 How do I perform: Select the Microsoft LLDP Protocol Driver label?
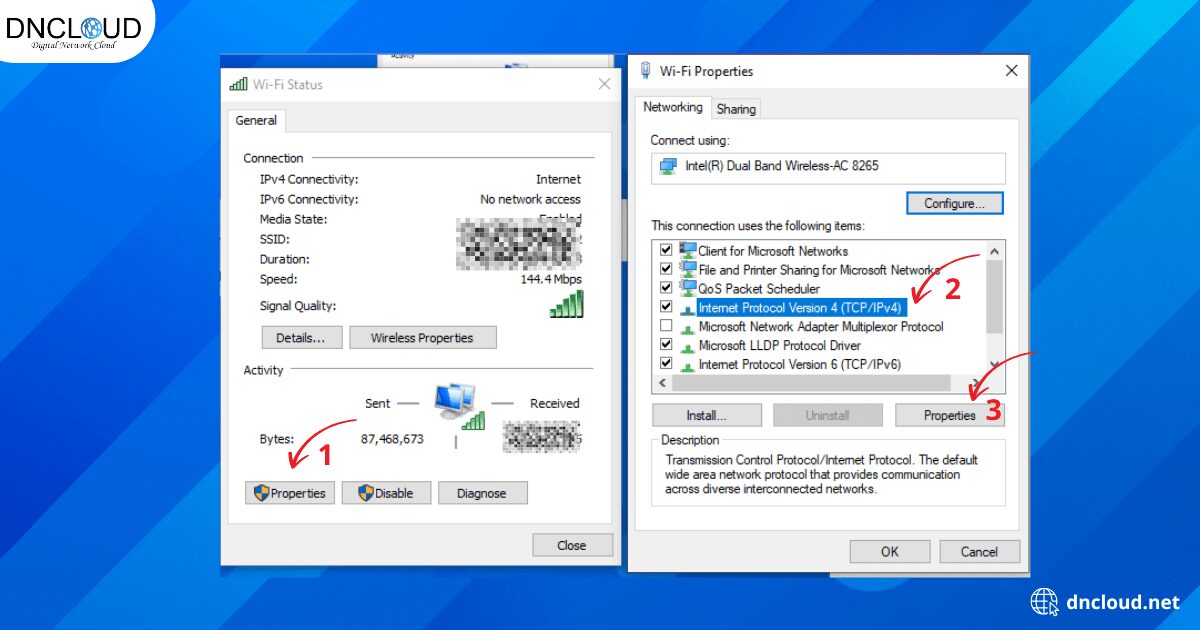(x=780, y=345)
